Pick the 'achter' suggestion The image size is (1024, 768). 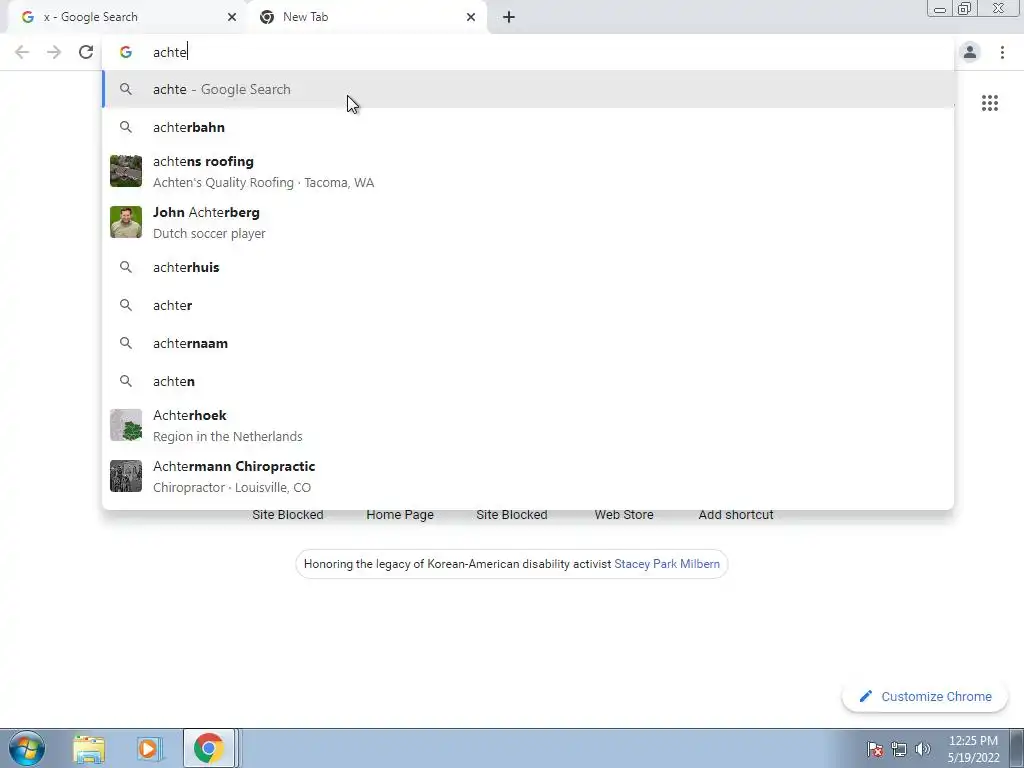[x=528, y=305]
